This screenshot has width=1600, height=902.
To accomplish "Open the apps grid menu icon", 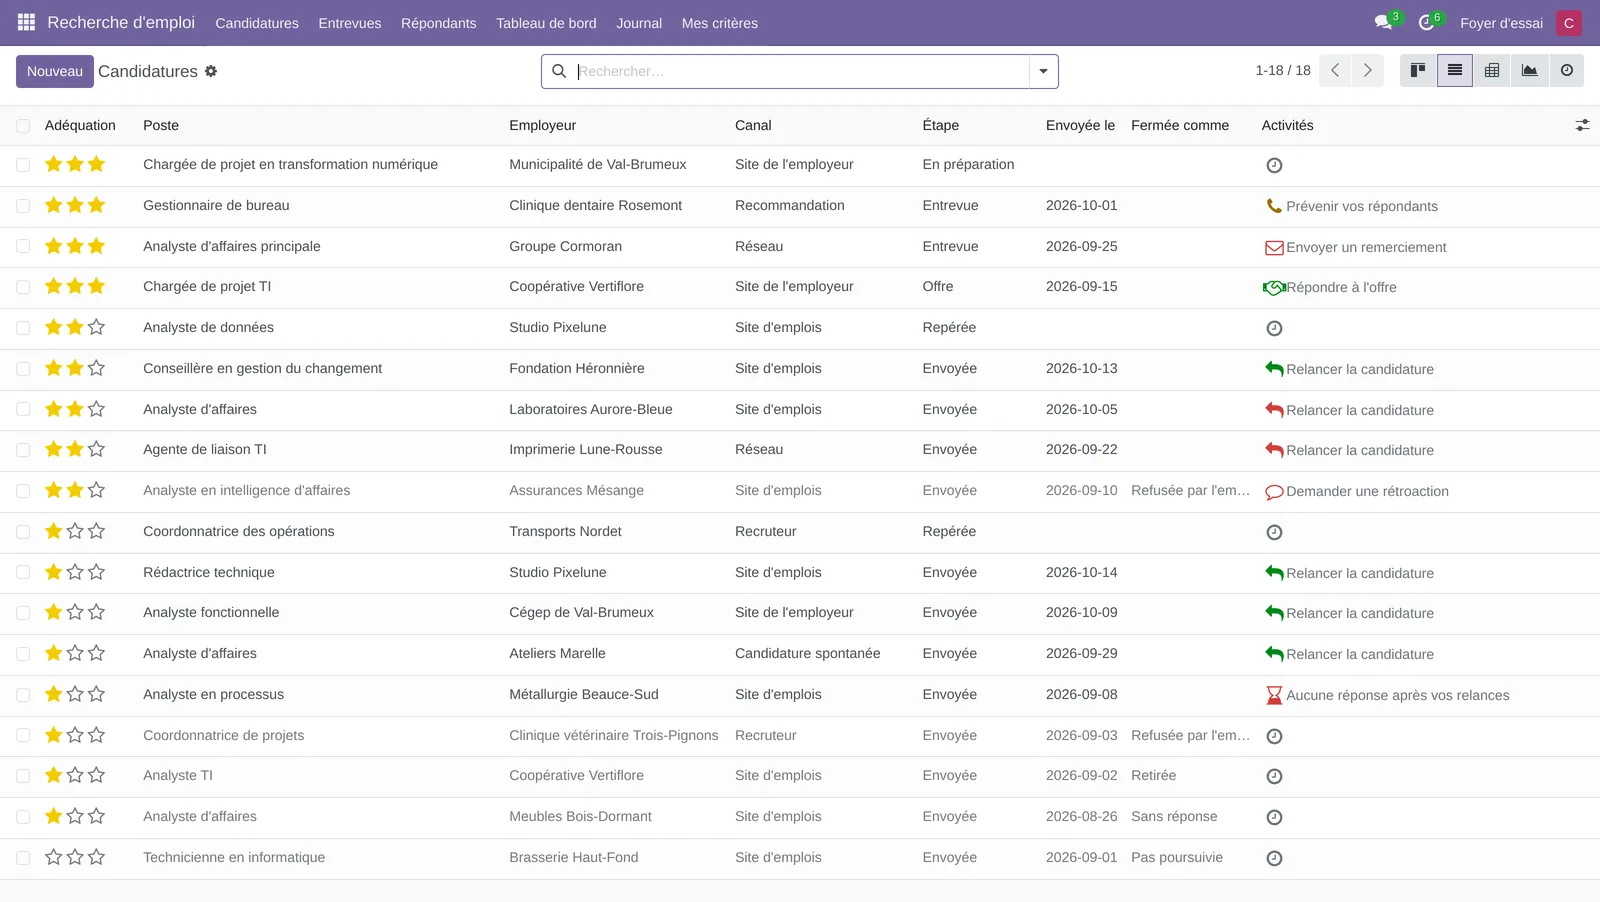I will (x=26, y=22).
